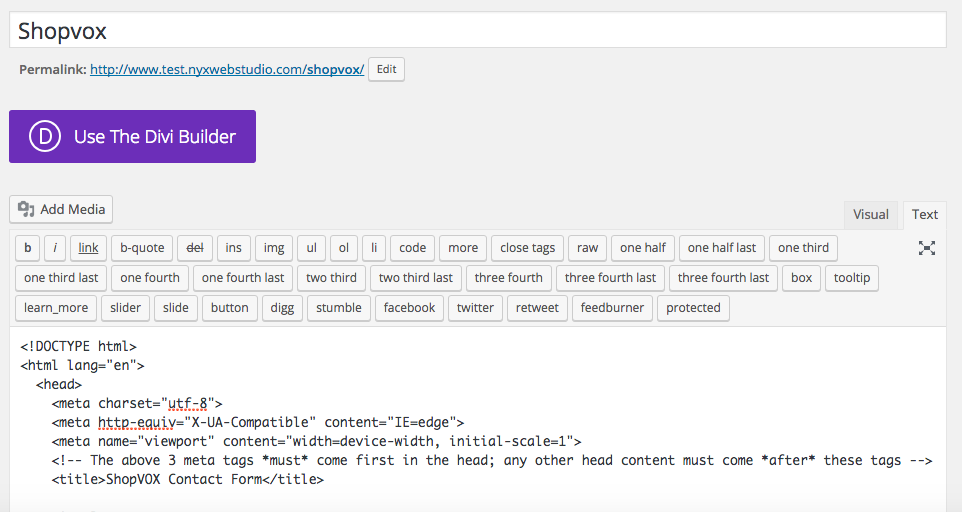
Task: Click the slide shortcode button
Action: point(176,308)
